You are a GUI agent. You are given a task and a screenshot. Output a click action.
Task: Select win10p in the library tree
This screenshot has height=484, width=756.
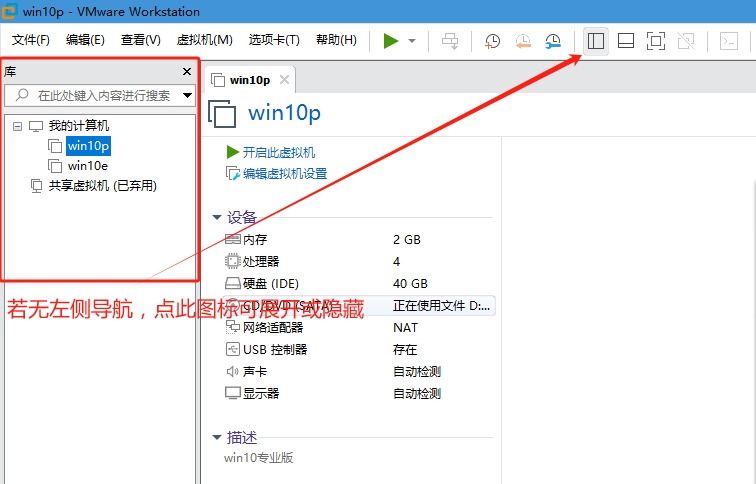point(89,146)
